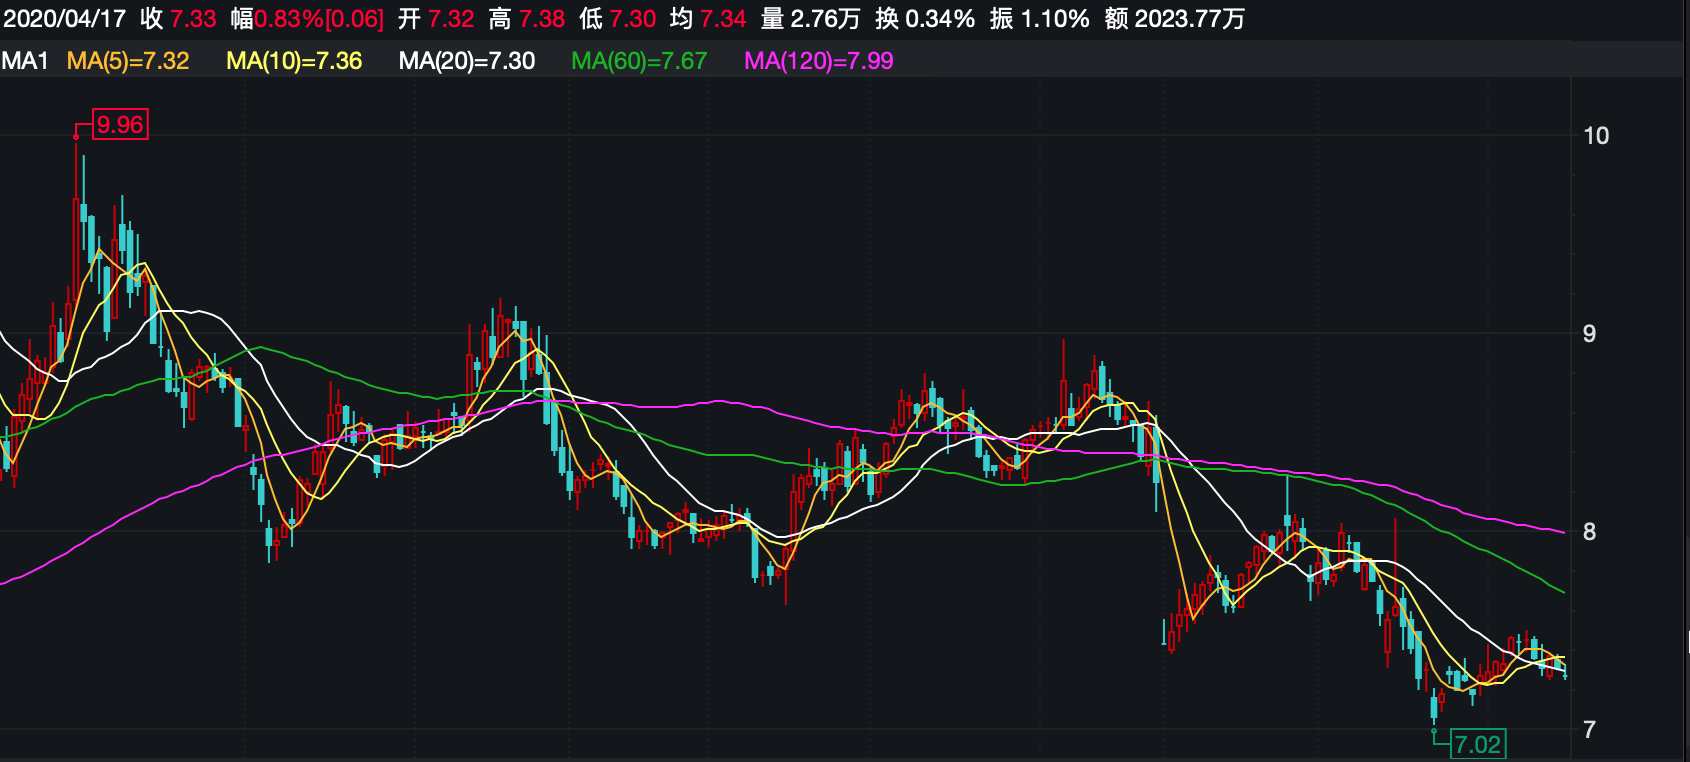
Task: Select the MA(120)=7.99 moving average label
Action: [819, 61]
